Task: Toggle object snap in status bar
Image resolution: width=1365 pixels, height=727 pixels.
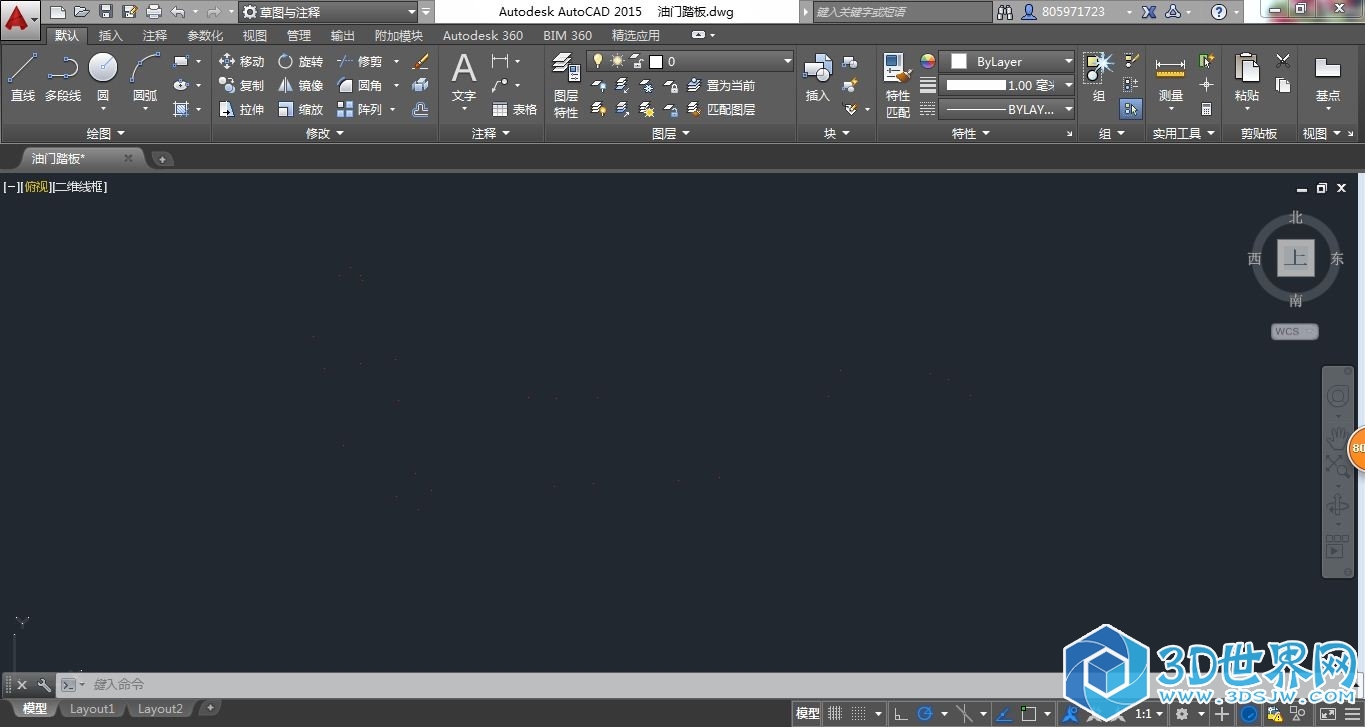Action: [x=1028, y=714]
